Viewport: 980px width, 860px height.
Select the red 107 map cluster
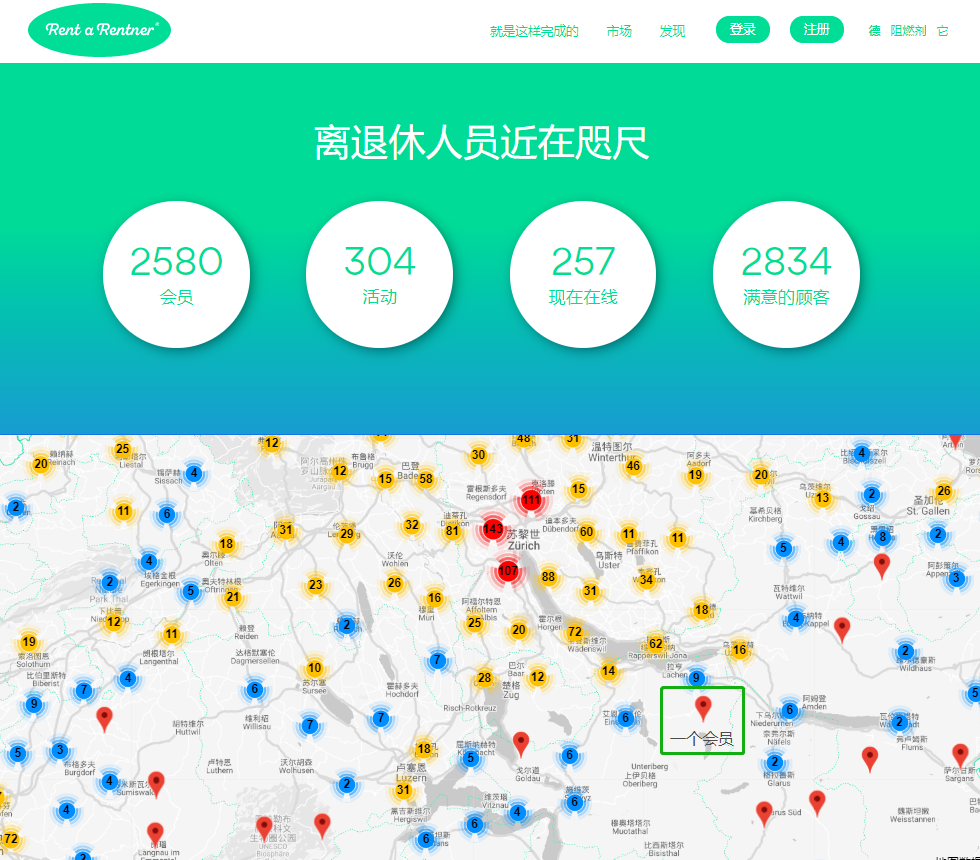[x=508, y=571]
